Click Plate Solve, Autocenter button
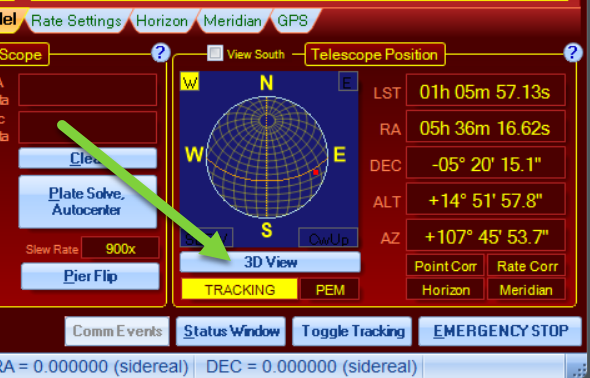 [88, 202]
